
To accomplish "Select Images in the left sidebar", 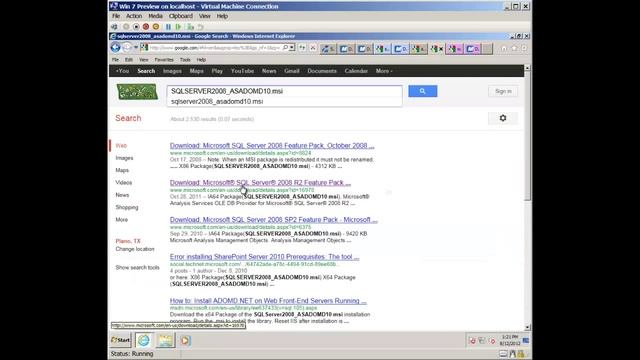I will 124,158.
